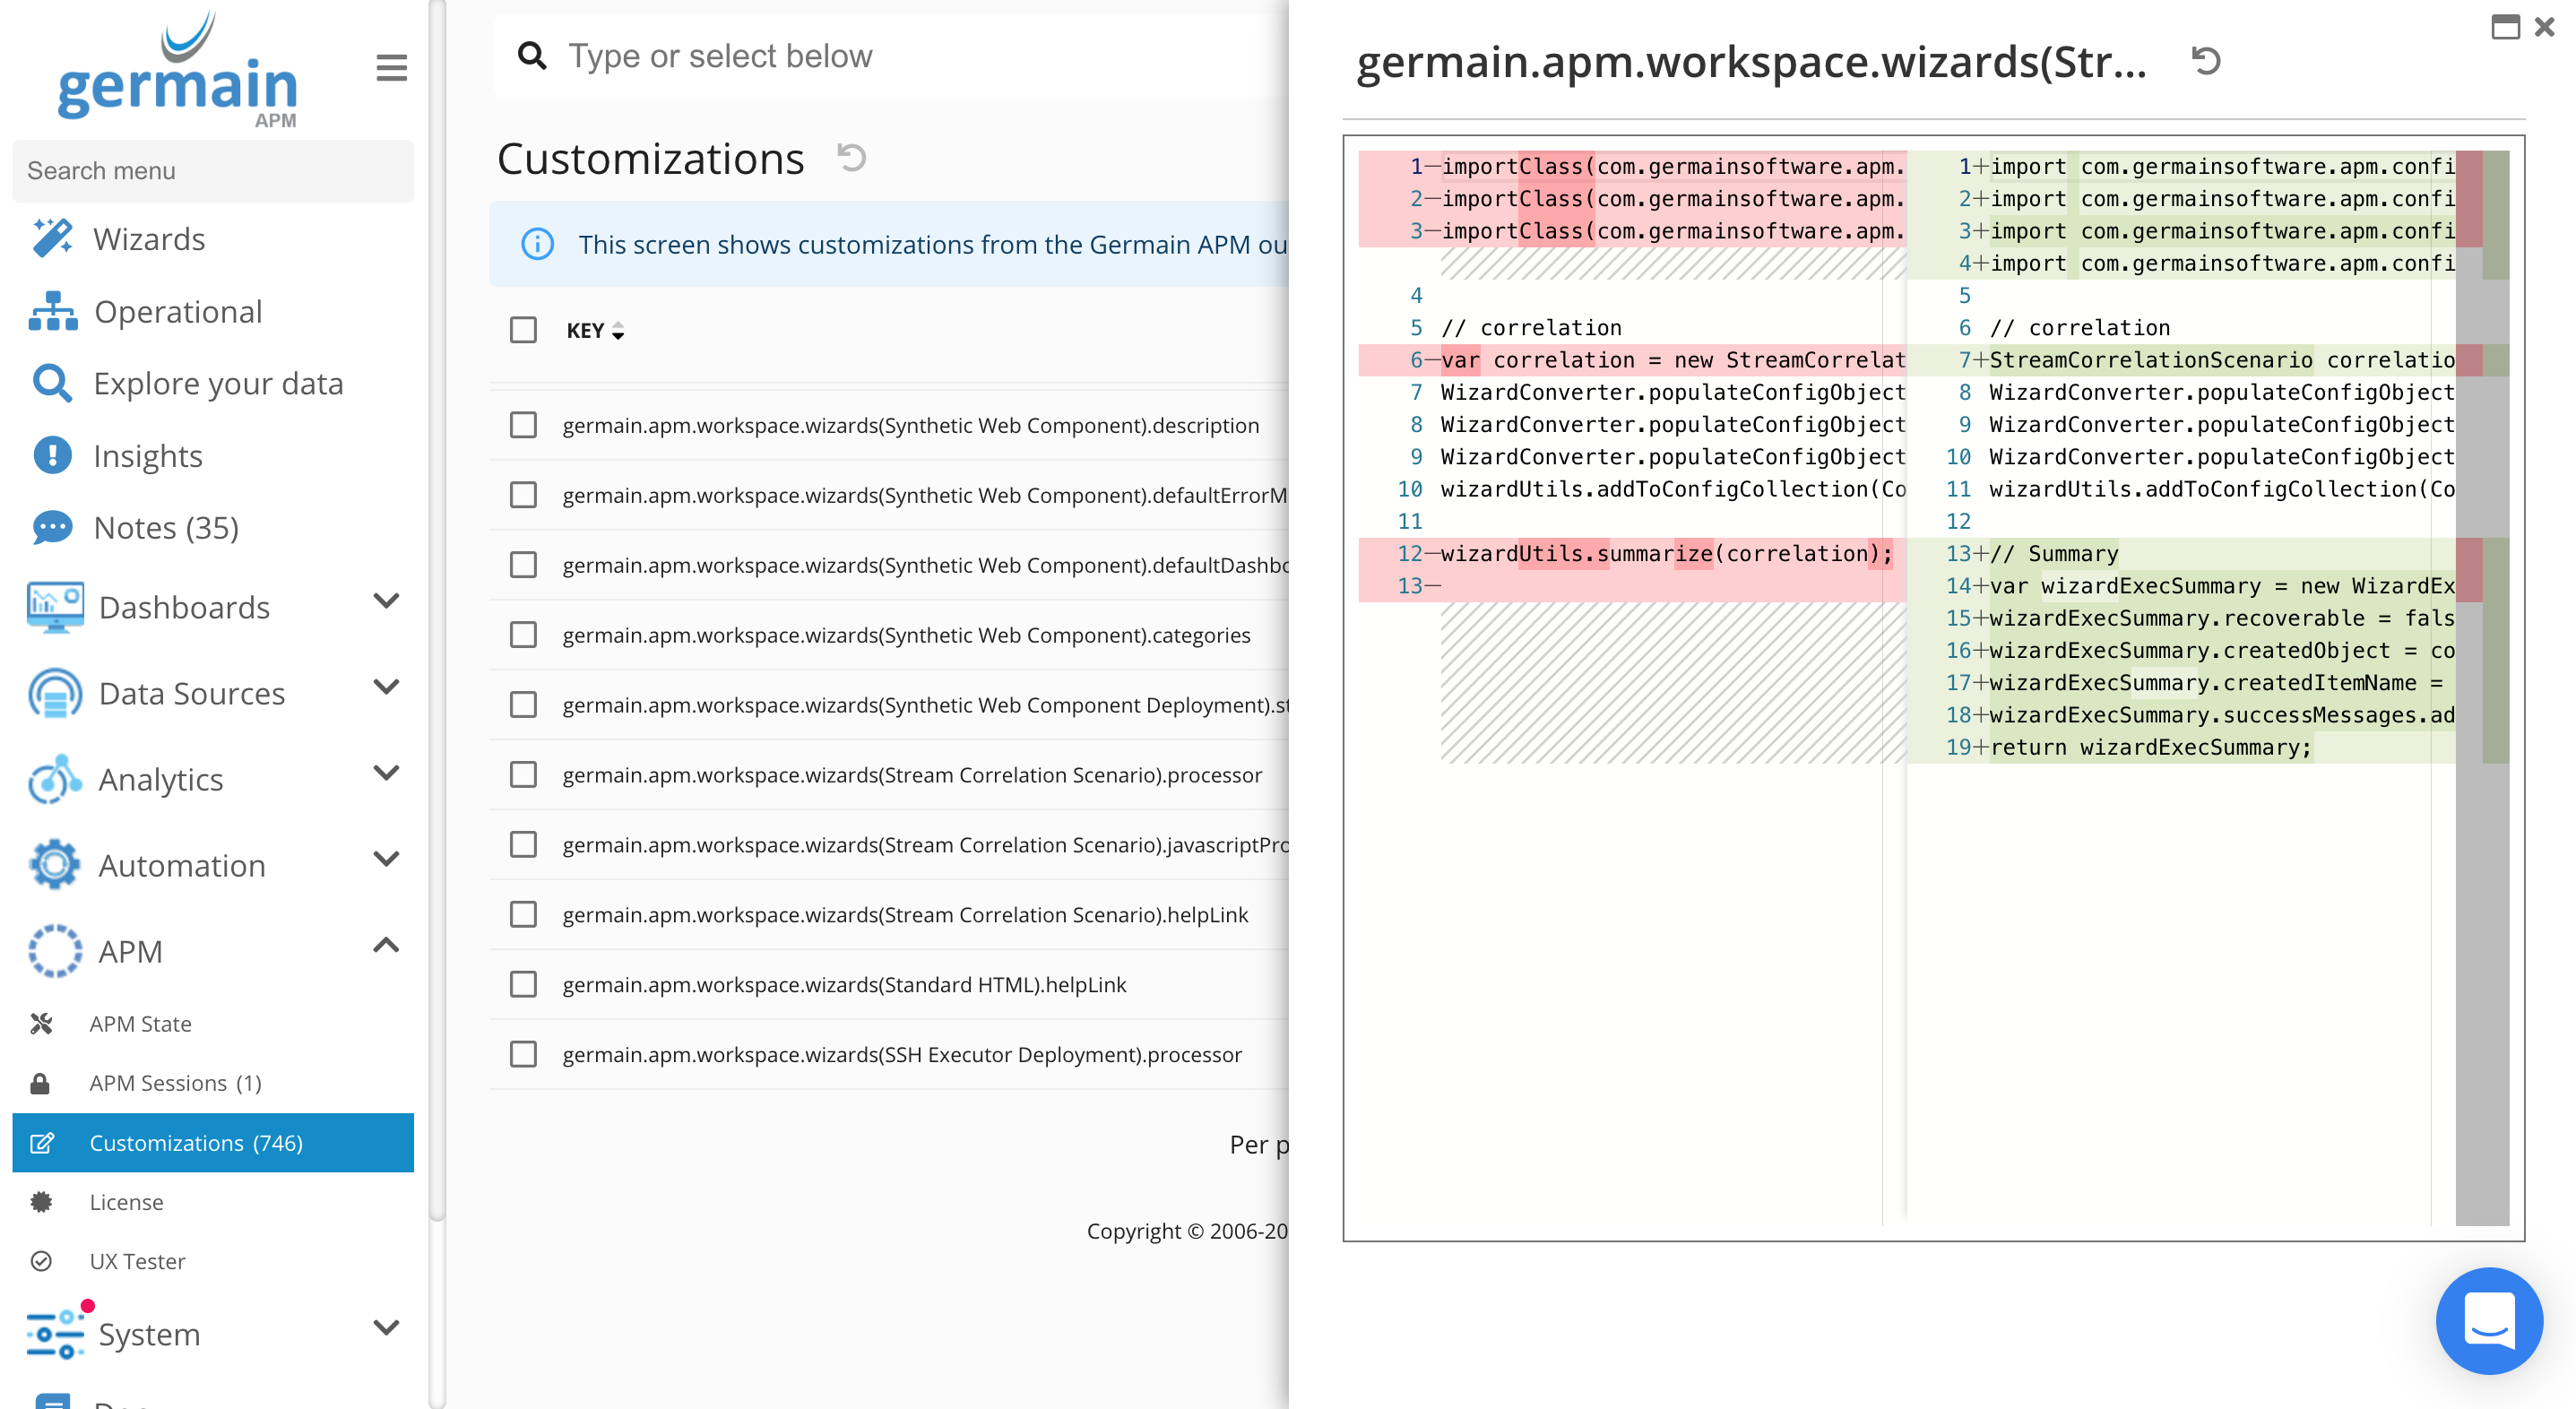This screenshot has height=1409, width=2576.
Task: Expand the Data Sources menu section
Action: coord(386,688)
